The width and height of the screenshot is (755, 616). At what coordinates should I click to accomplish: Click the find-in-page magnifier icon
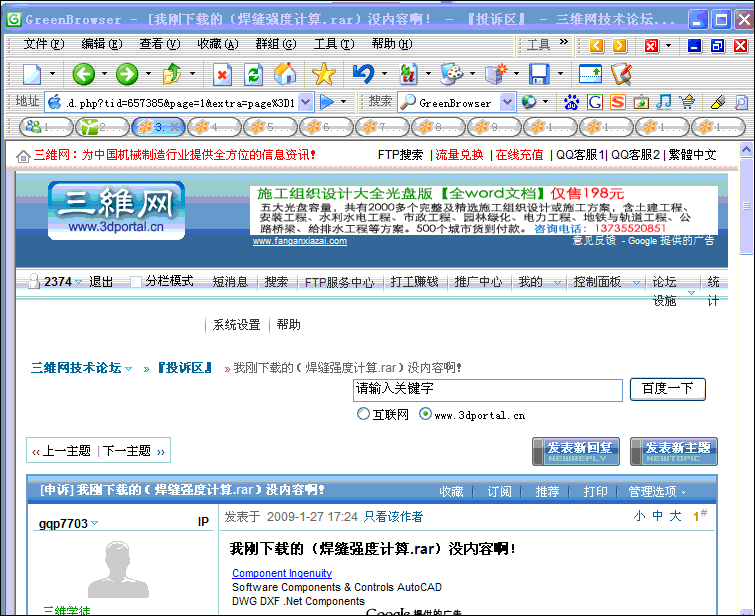(741, 102)
